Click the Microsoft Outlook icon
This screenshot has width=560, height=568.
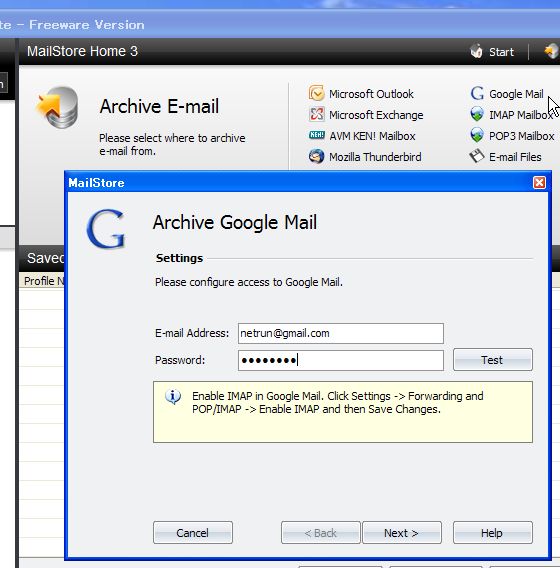(x=316, y=93)
